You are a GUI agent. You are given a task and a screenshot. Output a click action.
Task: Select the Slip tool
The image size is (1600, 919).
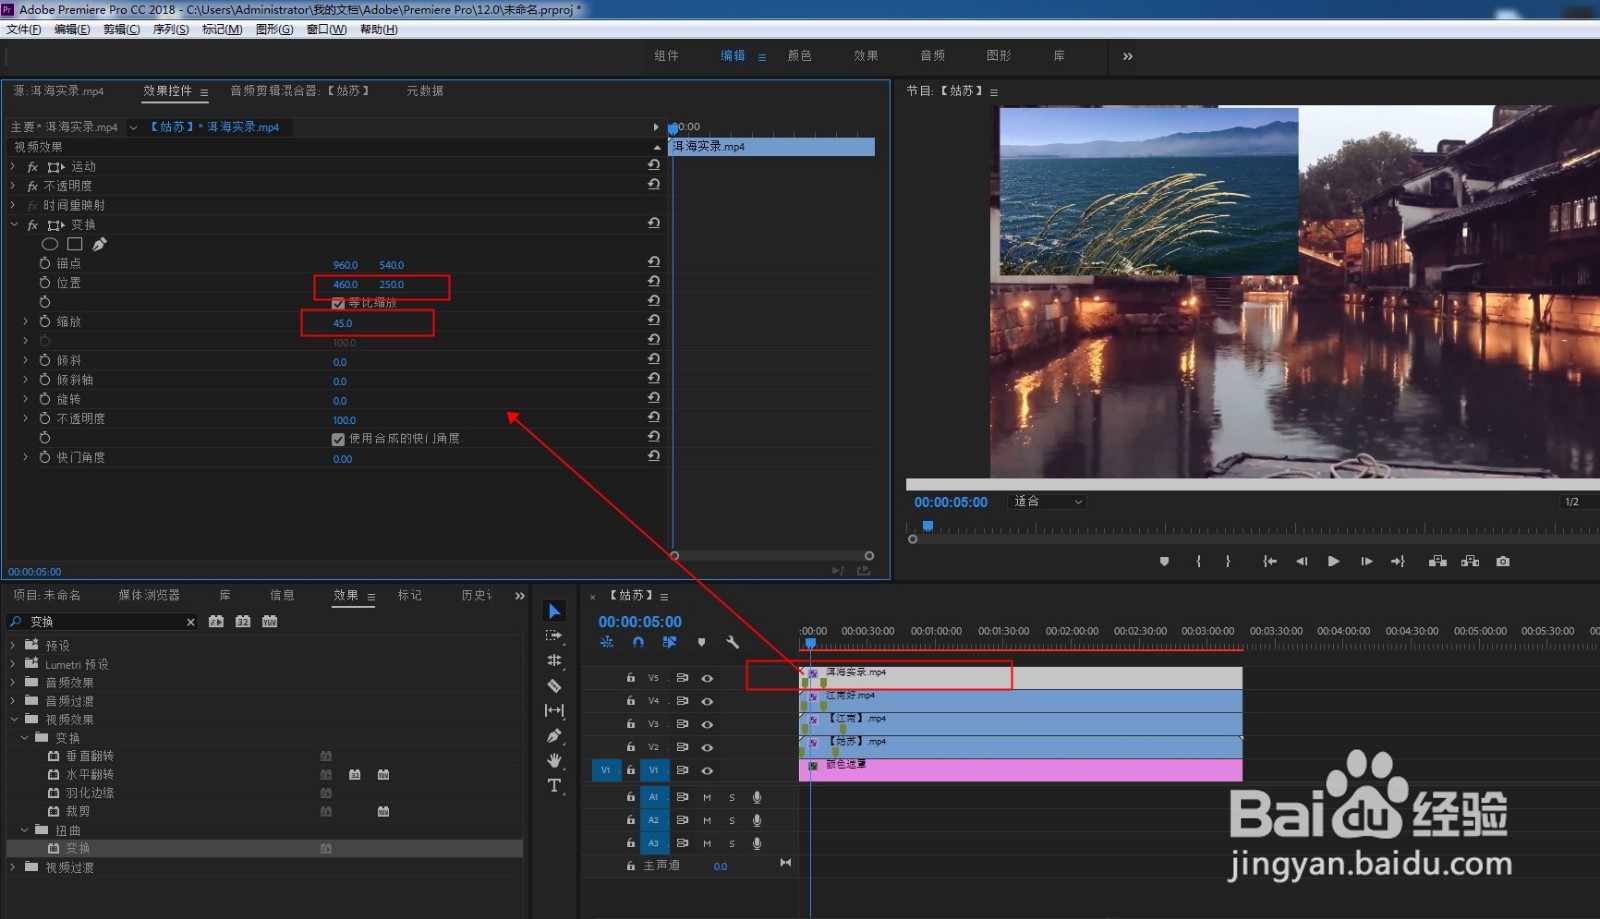[554, 711]
